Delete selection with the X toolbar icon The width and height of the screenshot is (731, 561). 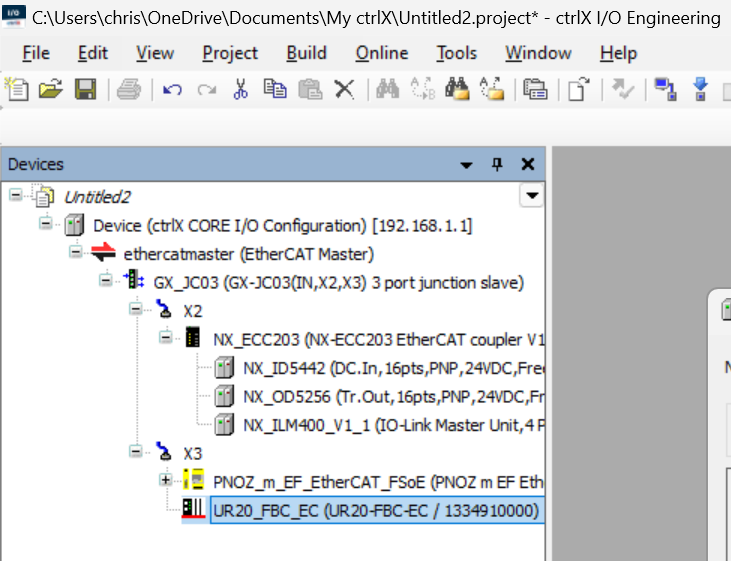[345, 89]
